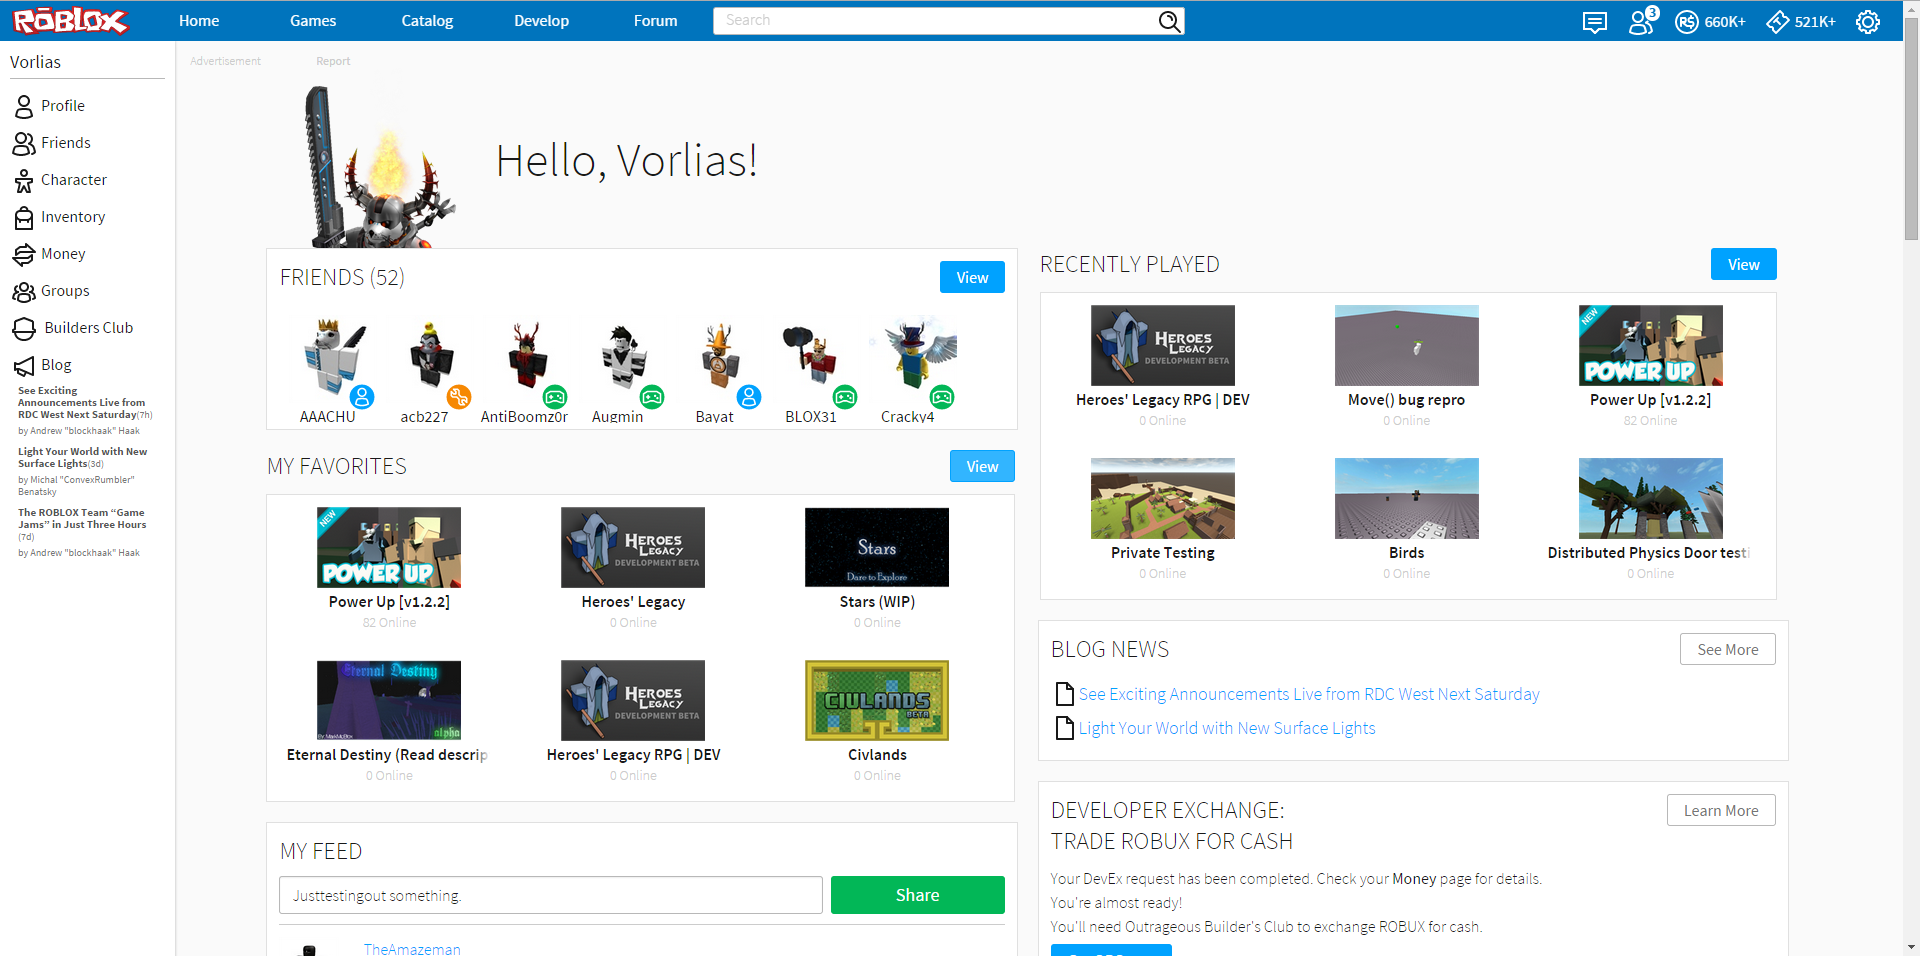
Task: Click the 660K+ ROBUX amount
Action: [x=1725, y=22]
